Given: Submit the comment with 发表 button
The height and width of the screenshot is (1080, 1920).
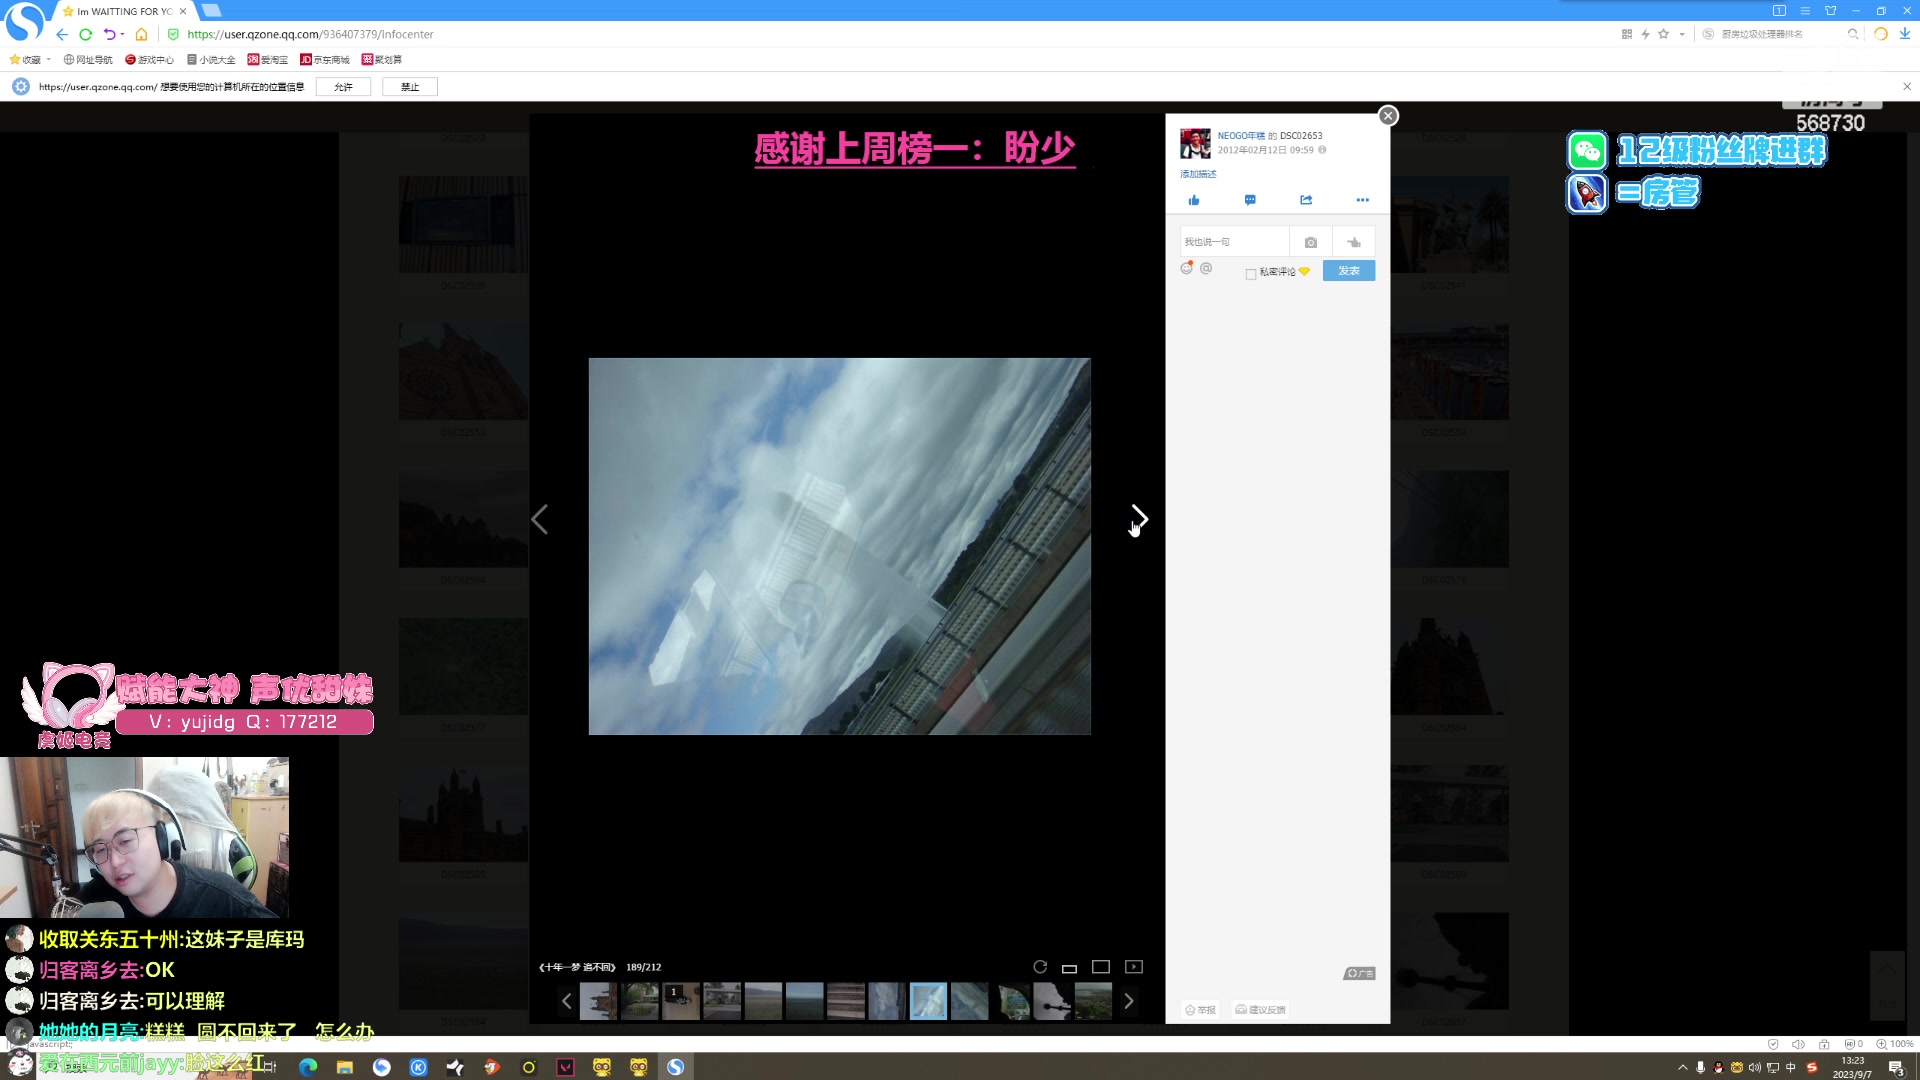Looking at the screenshot, I should click(x=1349, y=271).
